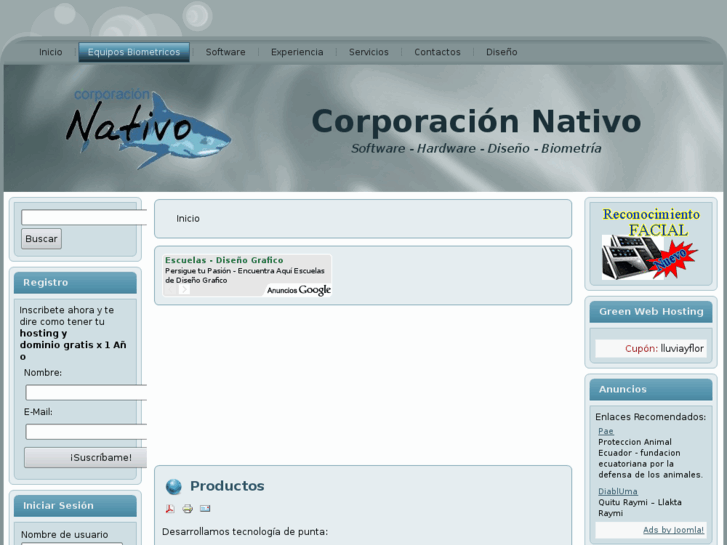Screen dimensions: 727x545
Task: Open the Software menu item
Action: coord(226,52)
